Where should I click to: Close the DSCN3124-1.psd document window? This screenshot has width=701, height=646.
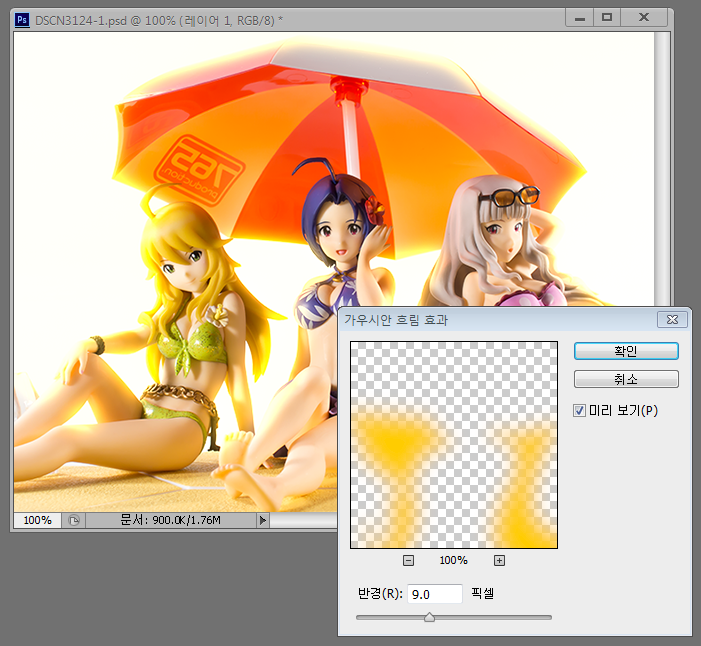coord(644,18)
